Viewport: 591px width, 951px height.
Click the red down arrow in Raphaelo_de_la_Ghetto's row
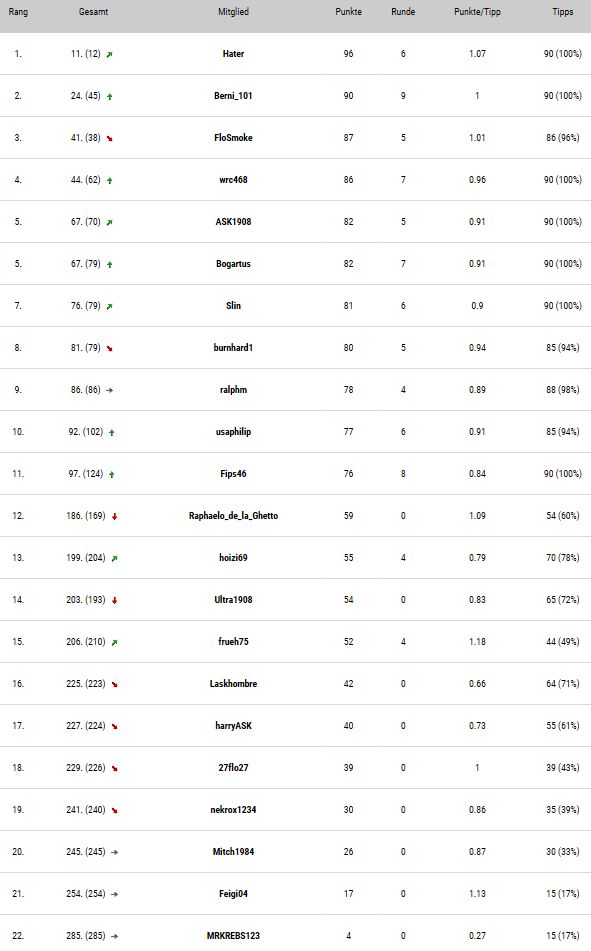pos(114,516)
